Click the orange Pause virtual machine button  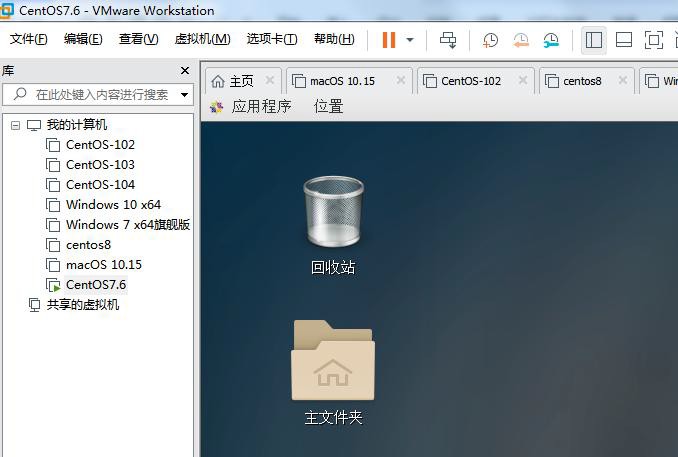click(389, 40)
